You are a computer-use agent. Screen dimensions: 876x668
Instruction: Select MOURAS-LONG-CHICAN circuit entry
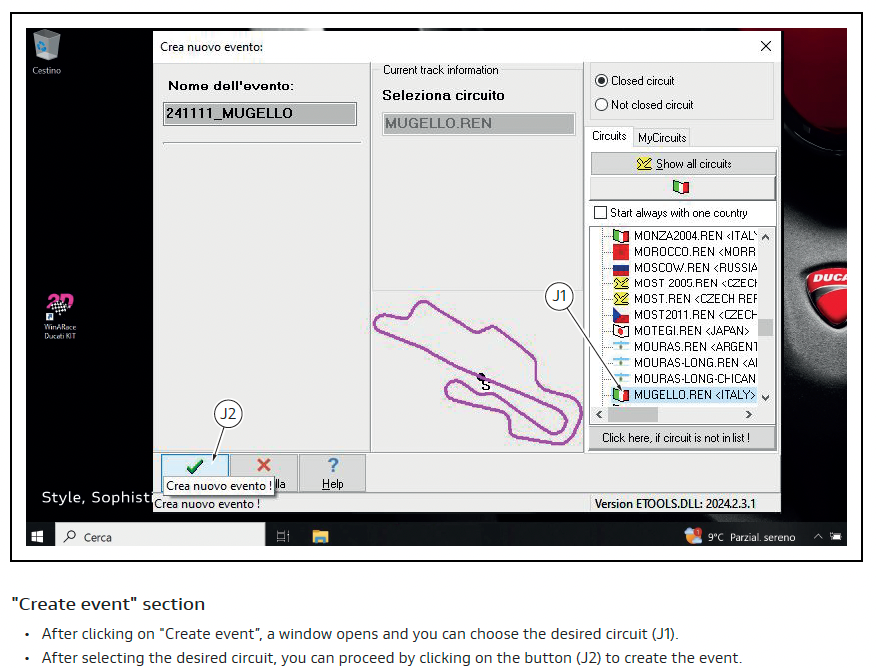[695, 379]
